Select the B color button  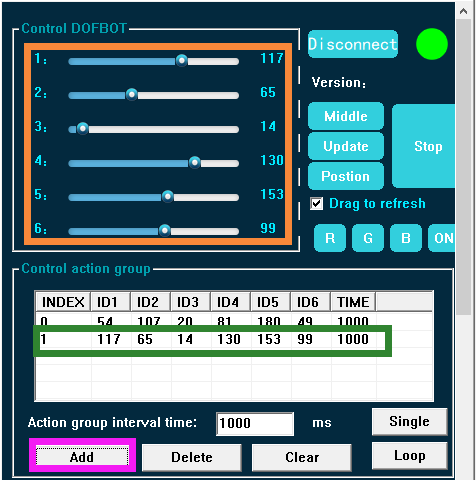click(x=406, y=238)
